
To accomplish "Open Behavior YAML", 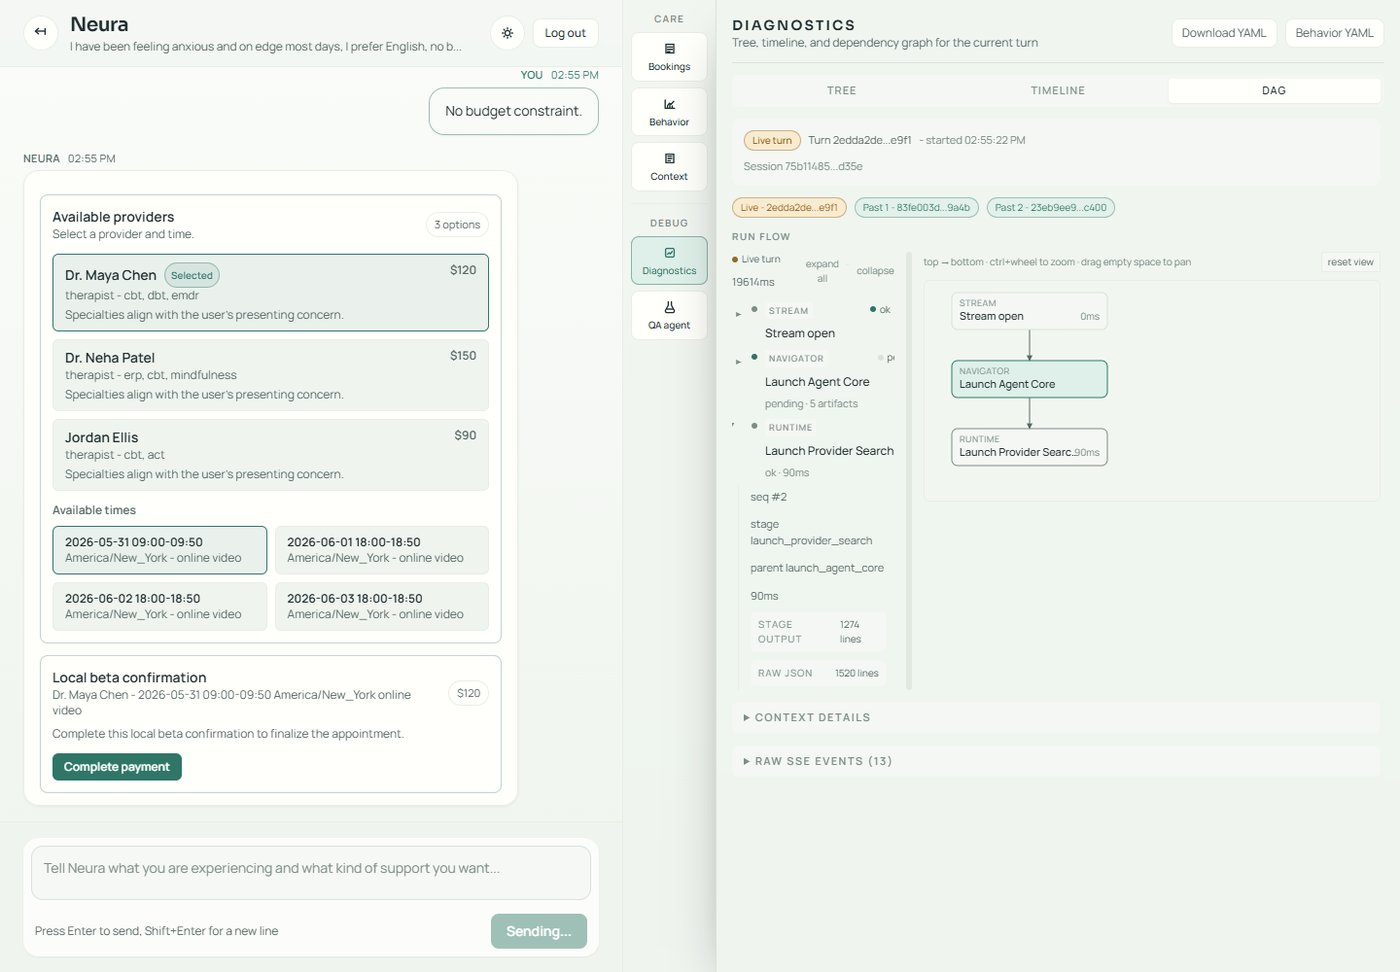I will (1333, 33).
